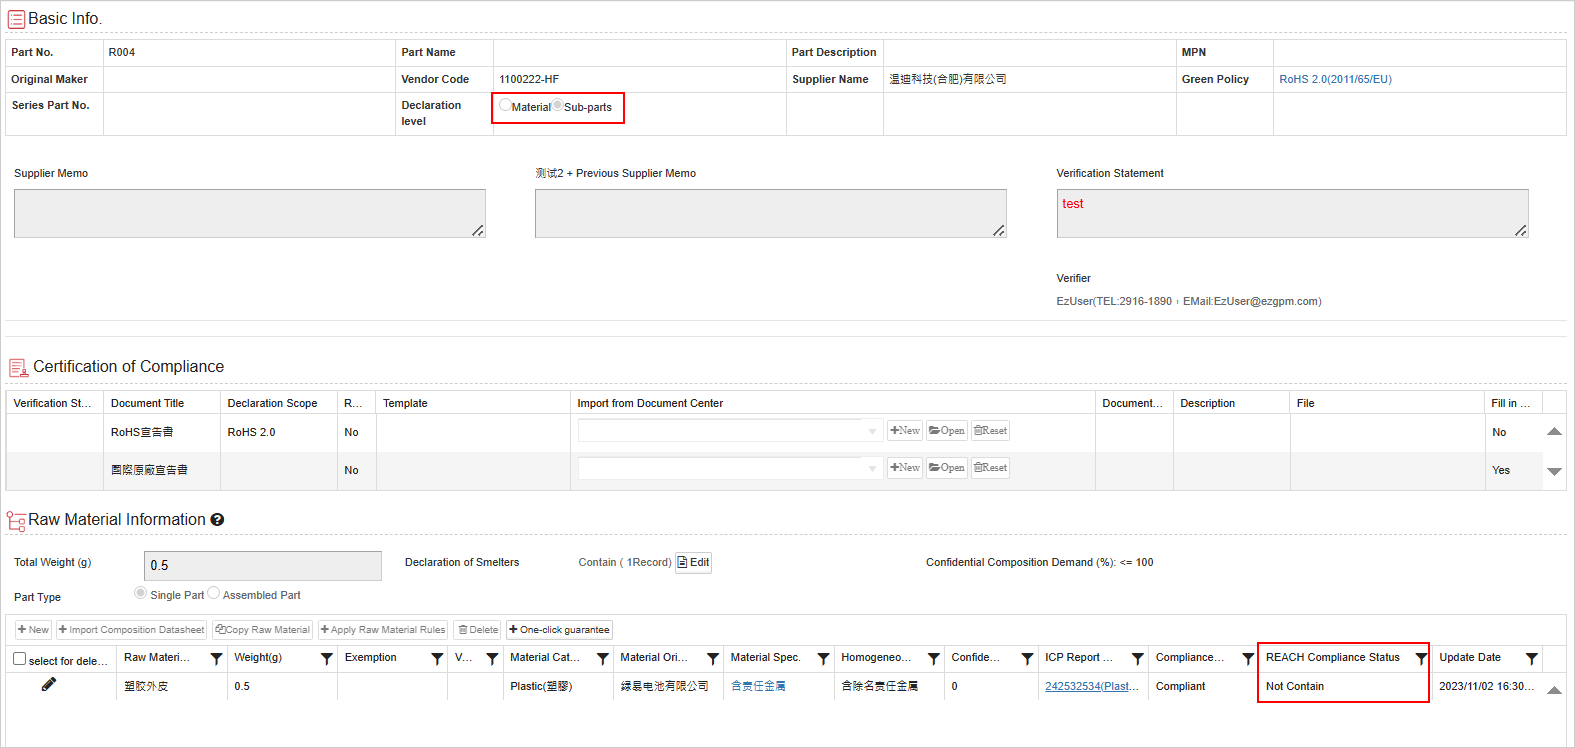Open filter on Material Spec. column
Screen dimensions: 1575x748
coord(823,658)
